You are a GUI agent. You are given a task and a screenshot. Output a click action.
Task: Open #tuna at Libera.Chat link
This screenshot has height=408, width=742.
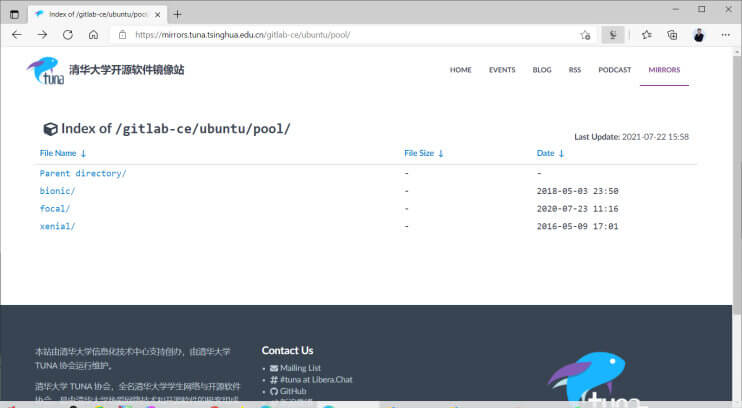pos(316,380)
